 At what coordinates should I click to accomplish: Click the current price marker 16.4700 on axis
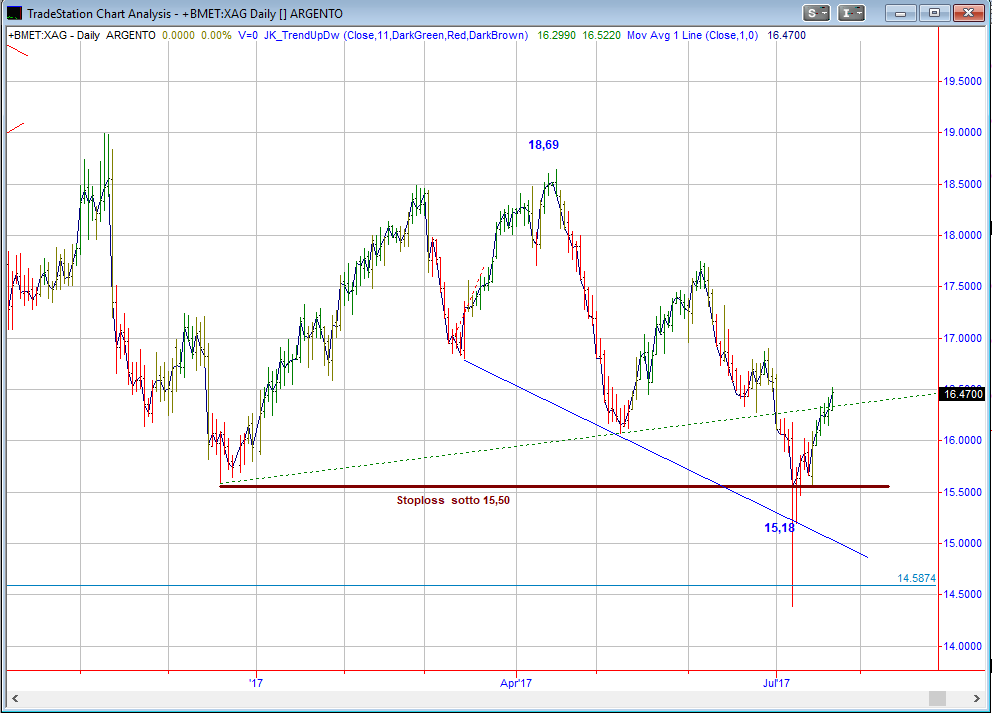[963, 394]
